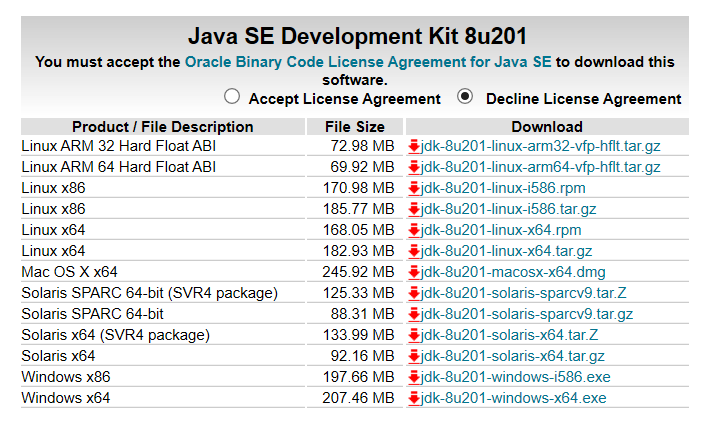Download jdk-8u201-linux-arm64-vfp-hflt.tar.gz link
Image resolution: width=704 pixels, height=421 pixels.
pos(541,167)
